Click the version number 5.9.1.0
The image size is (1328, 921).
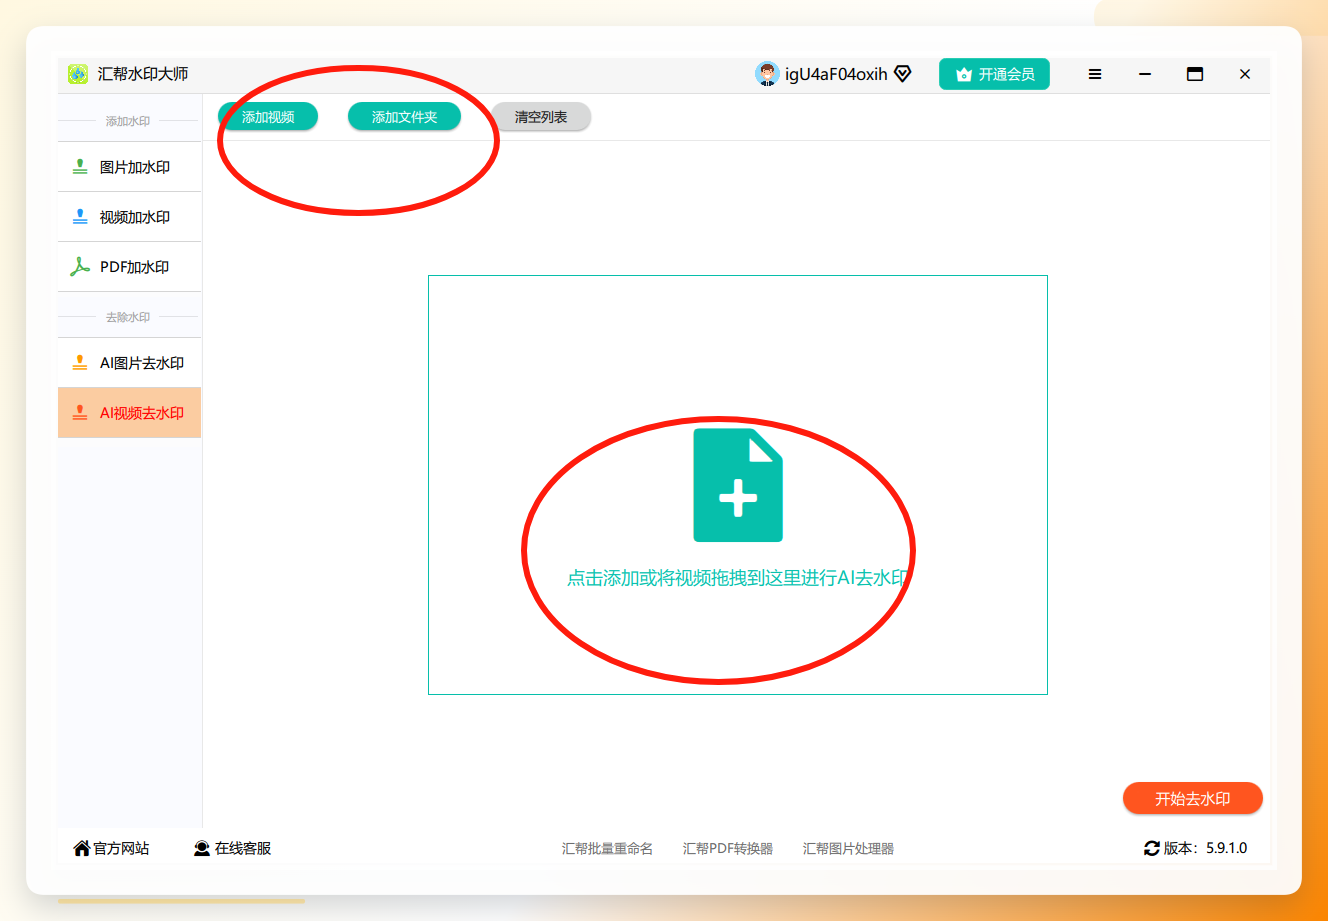click(x=1227, y=848)
